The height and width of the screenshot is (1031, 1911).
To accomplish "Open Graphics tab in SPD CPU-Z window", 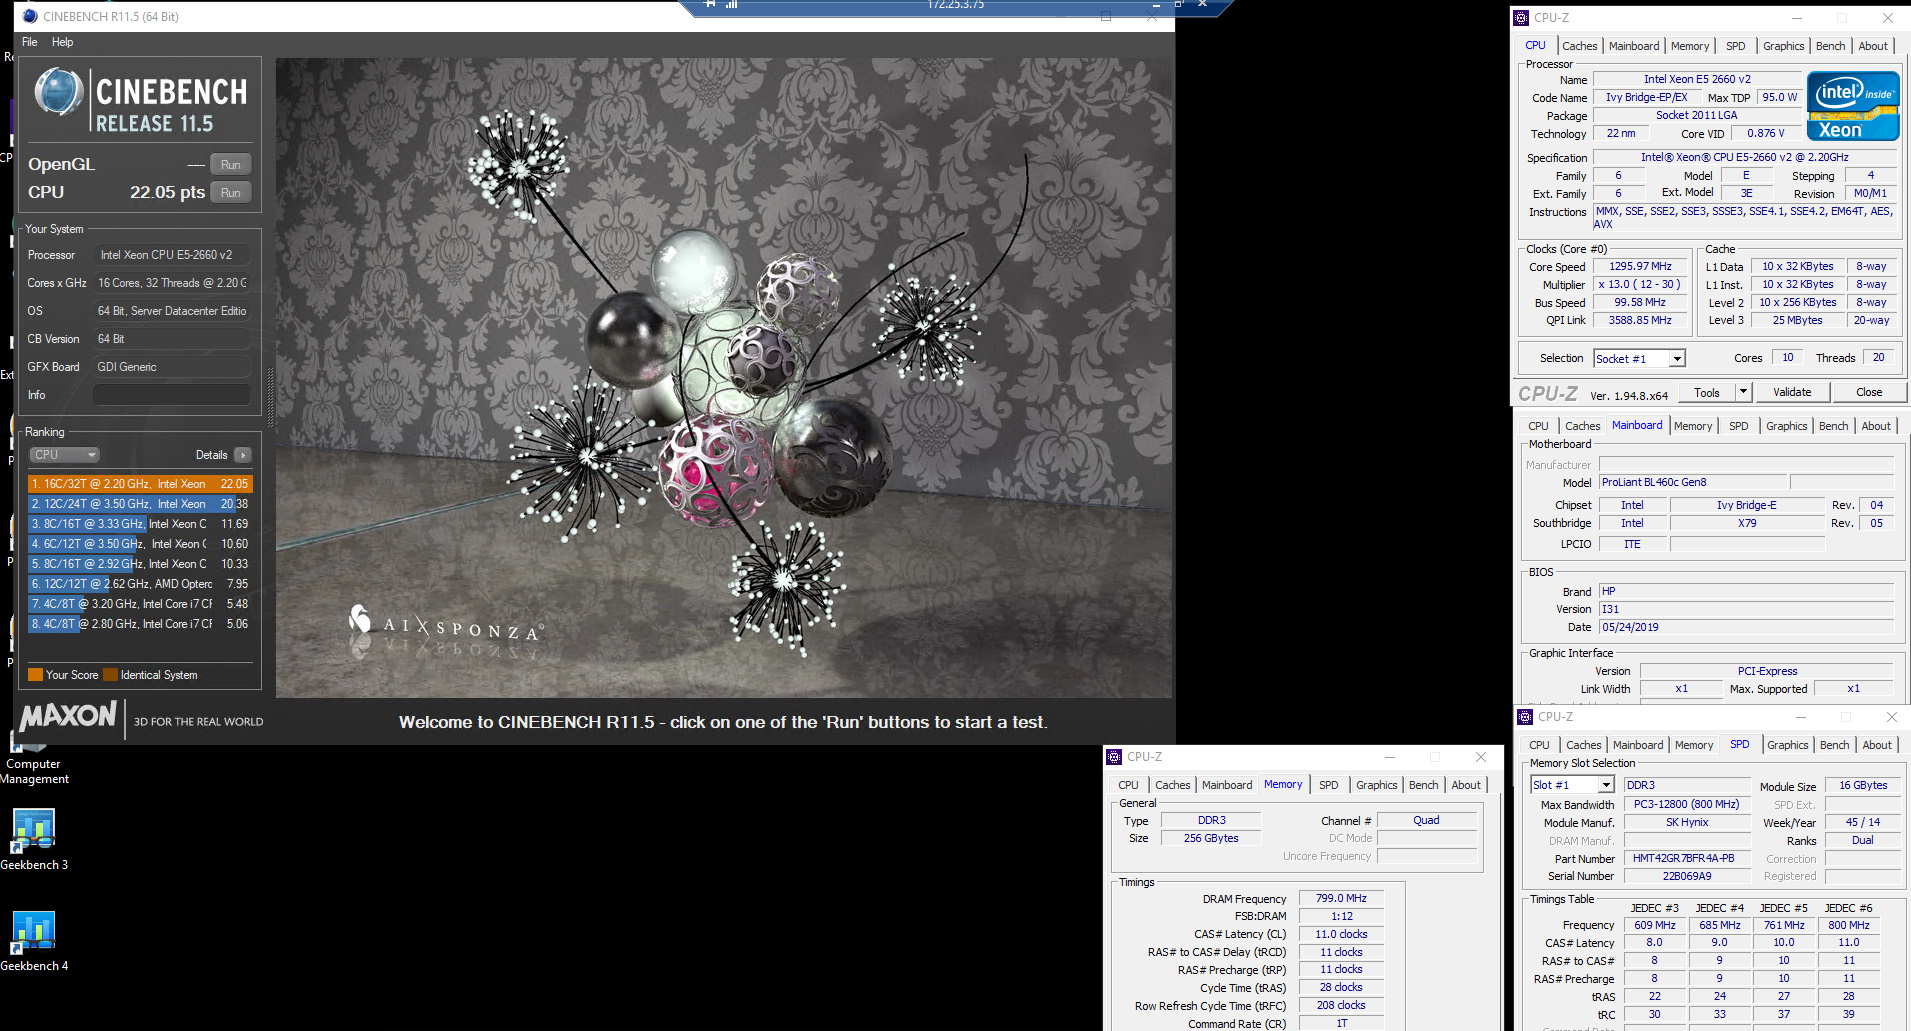I will (1788, 745).
